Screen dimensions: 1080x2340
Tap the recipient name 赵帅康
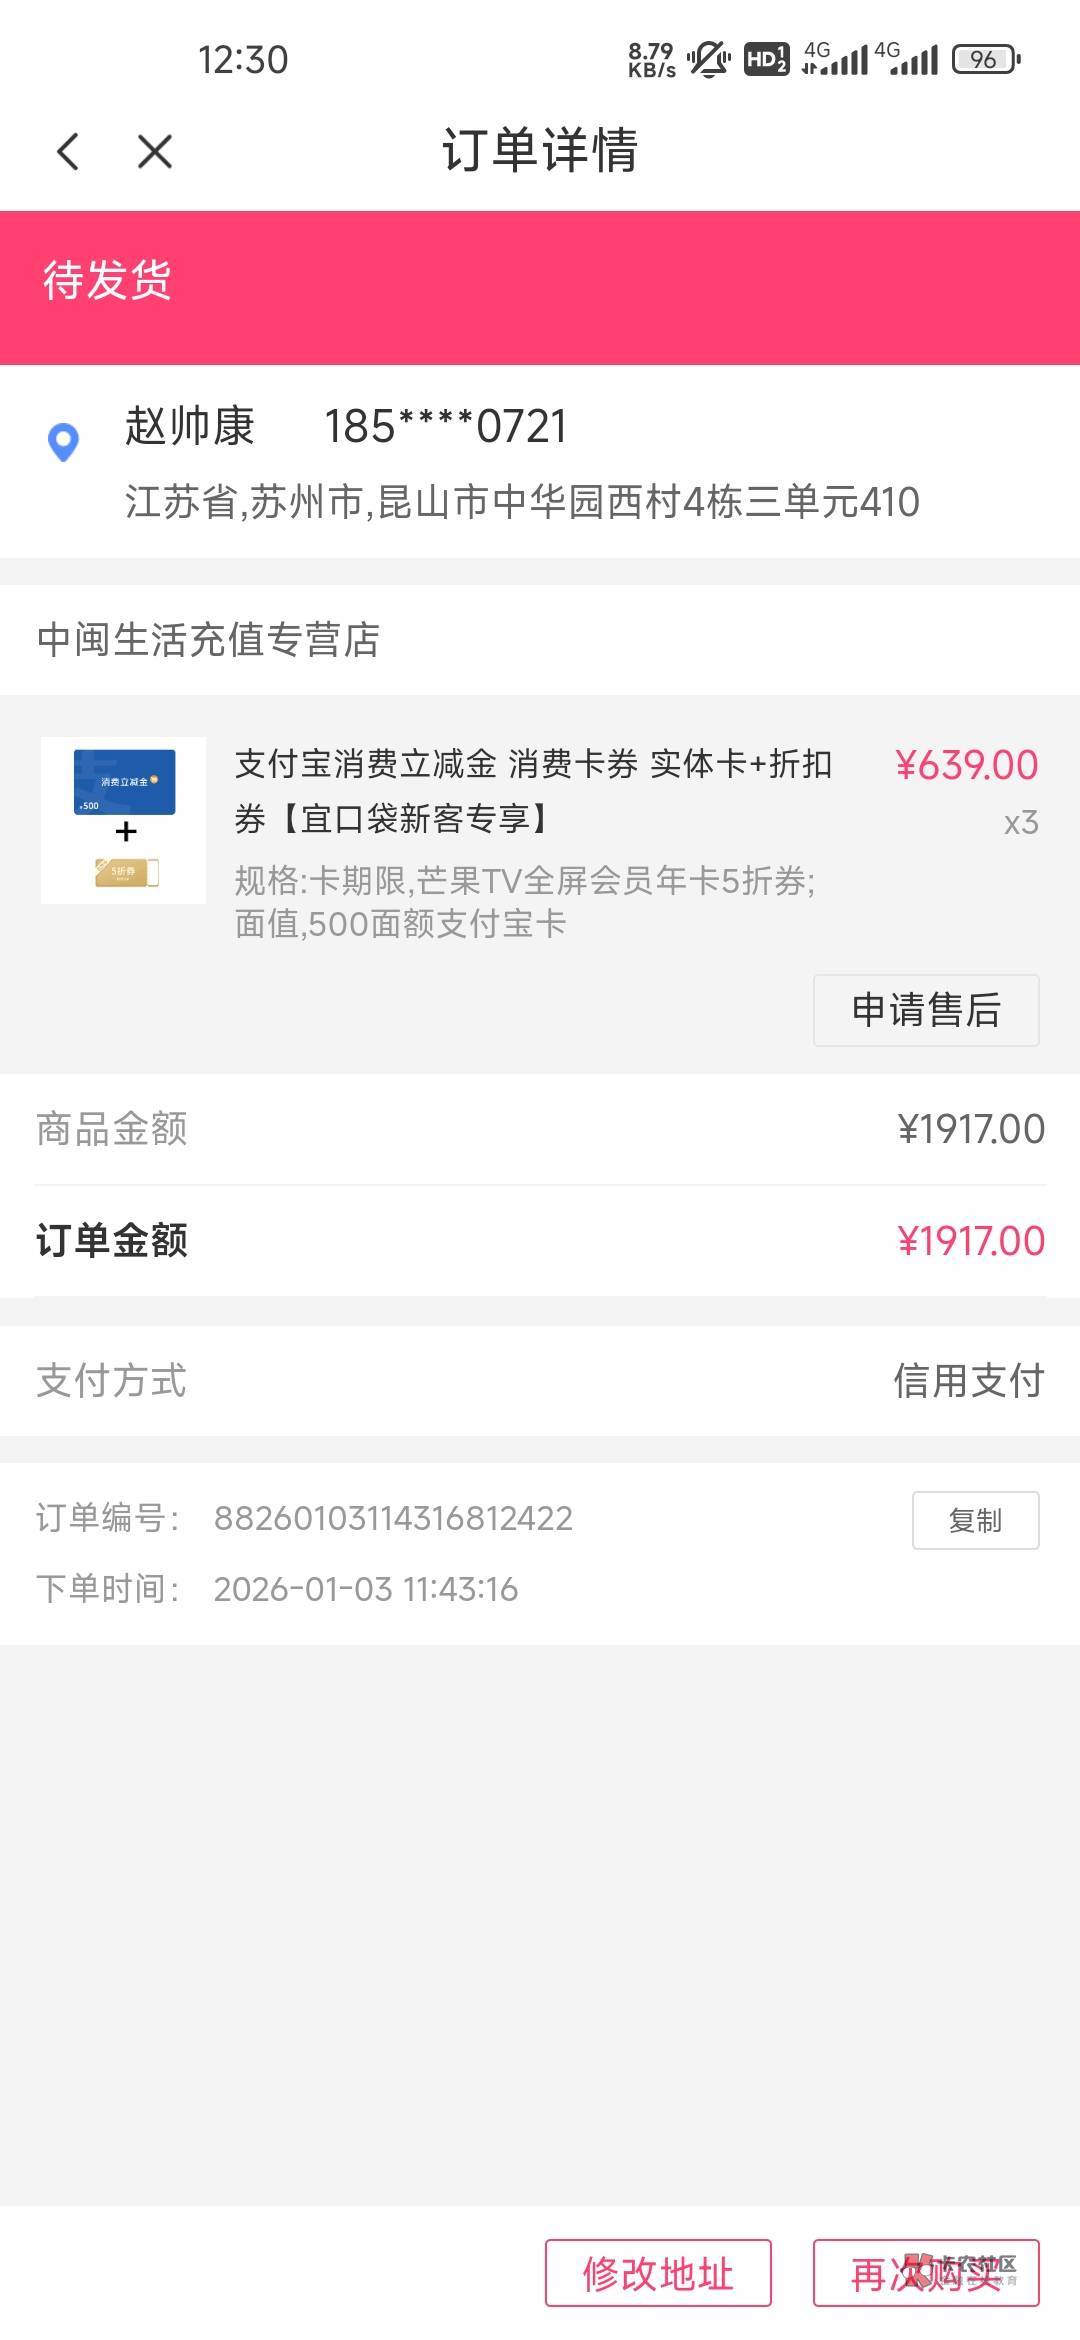(190, 427)
